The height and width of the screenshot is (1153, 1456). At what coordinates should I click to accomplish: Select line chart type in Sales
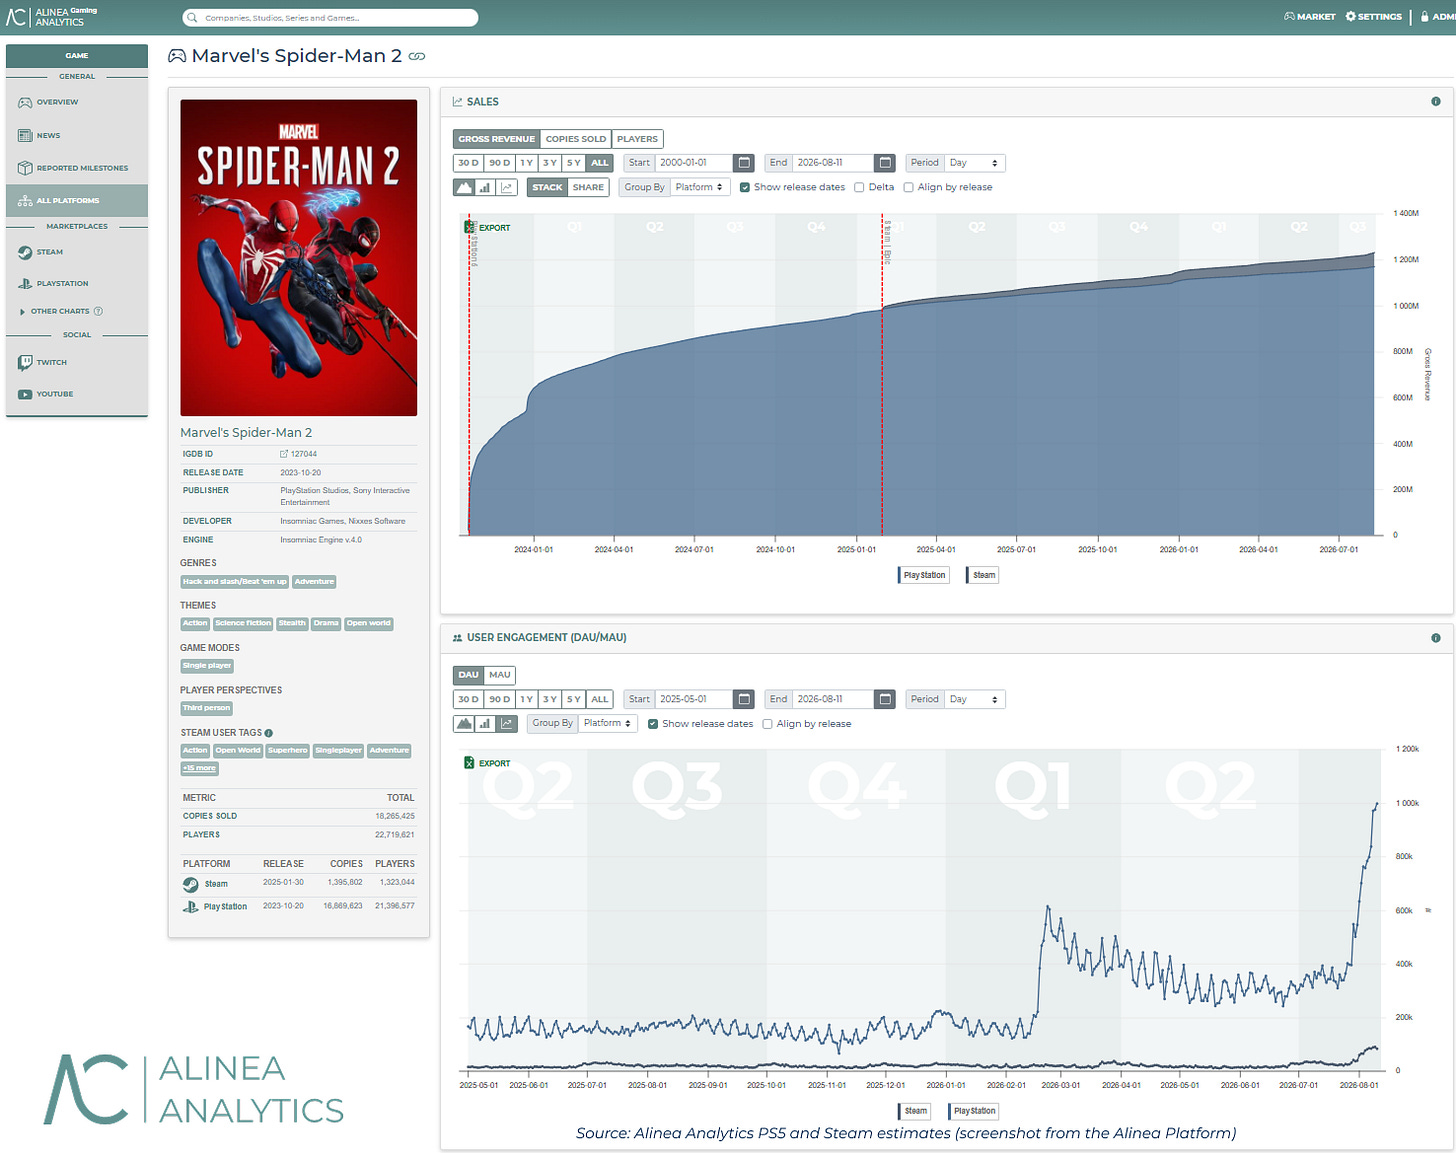[507, 187]
